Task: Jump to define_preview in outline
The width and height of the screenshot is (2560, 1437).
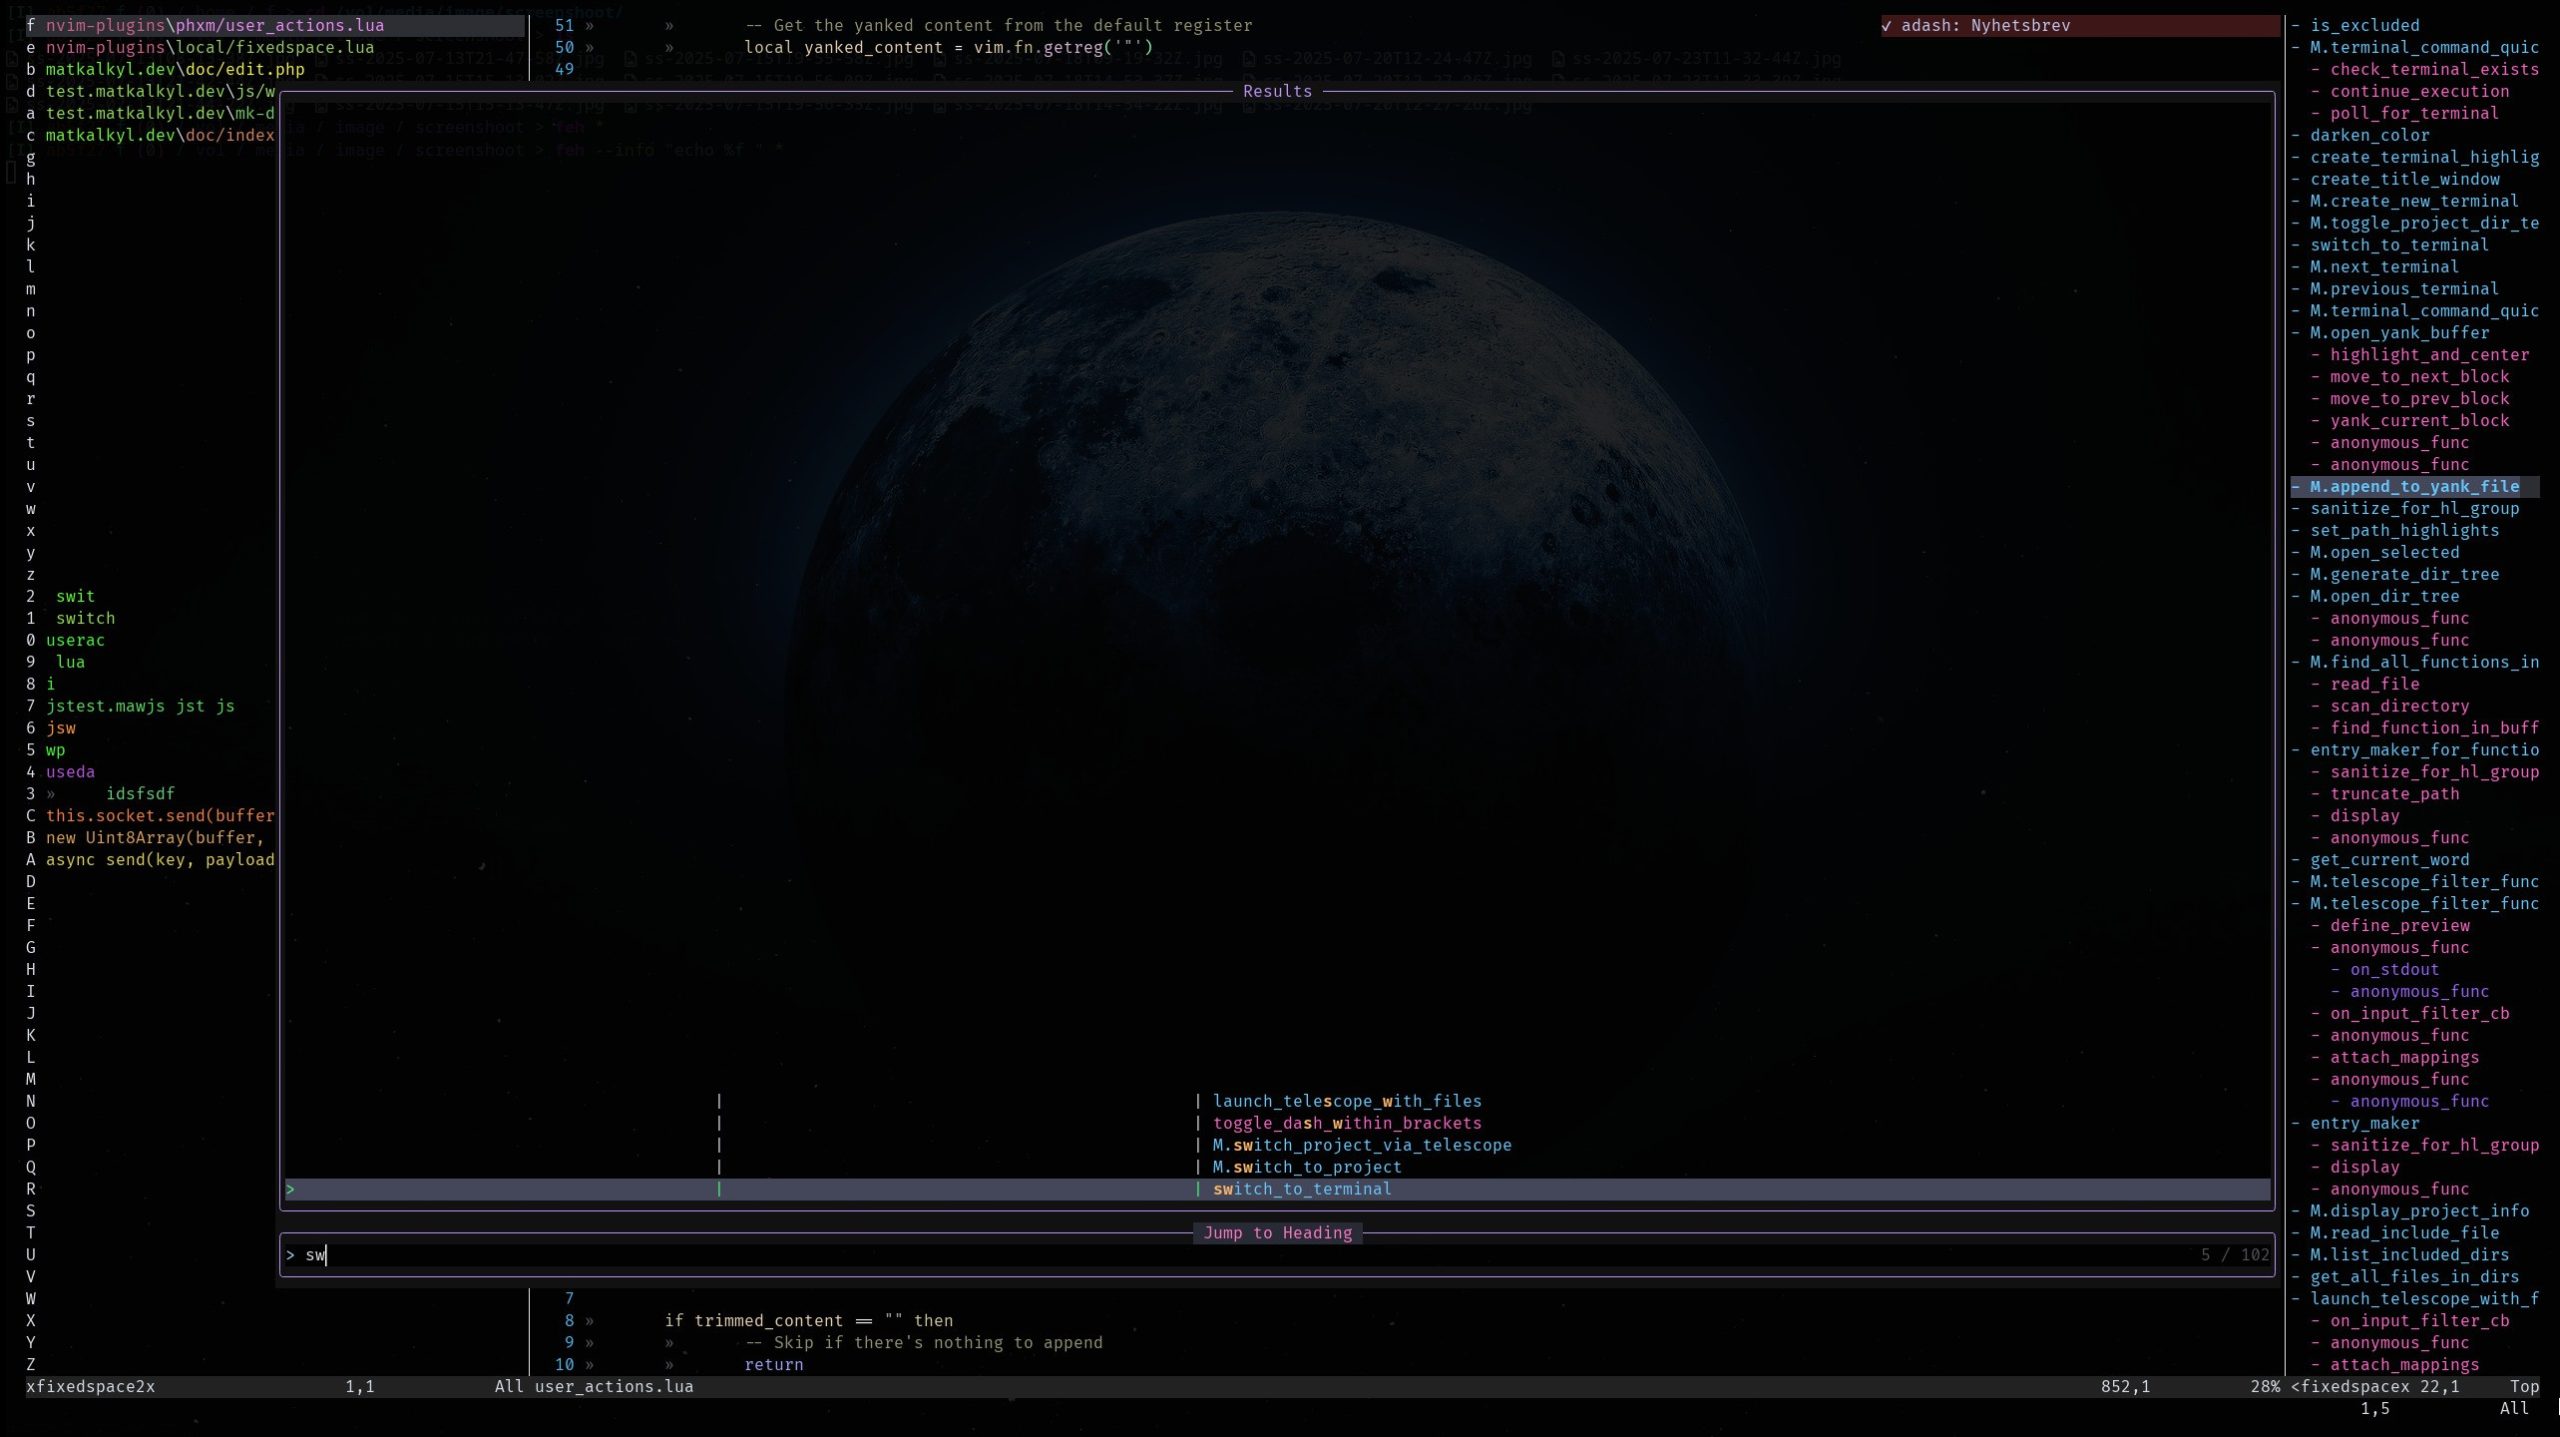Action: pos(2399,926)
